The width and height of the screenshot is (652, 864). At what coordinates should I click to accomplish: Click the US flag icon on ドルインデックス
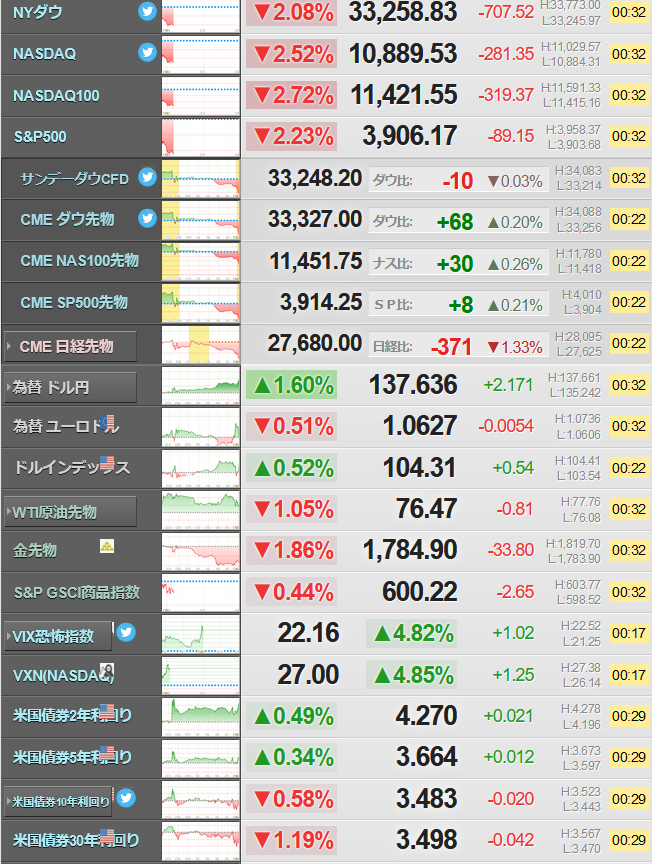(107, 463)
